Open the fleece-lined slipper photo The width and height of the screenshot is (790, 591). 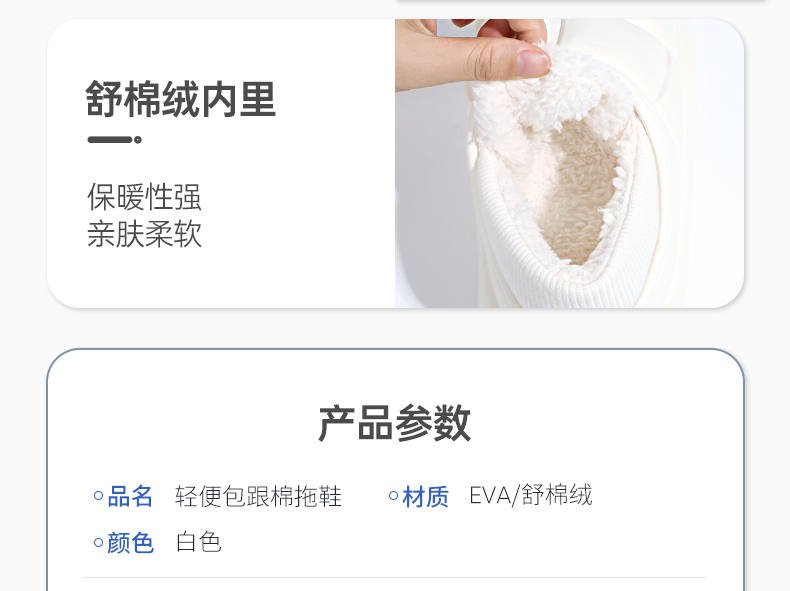click(x=569, y=163)
